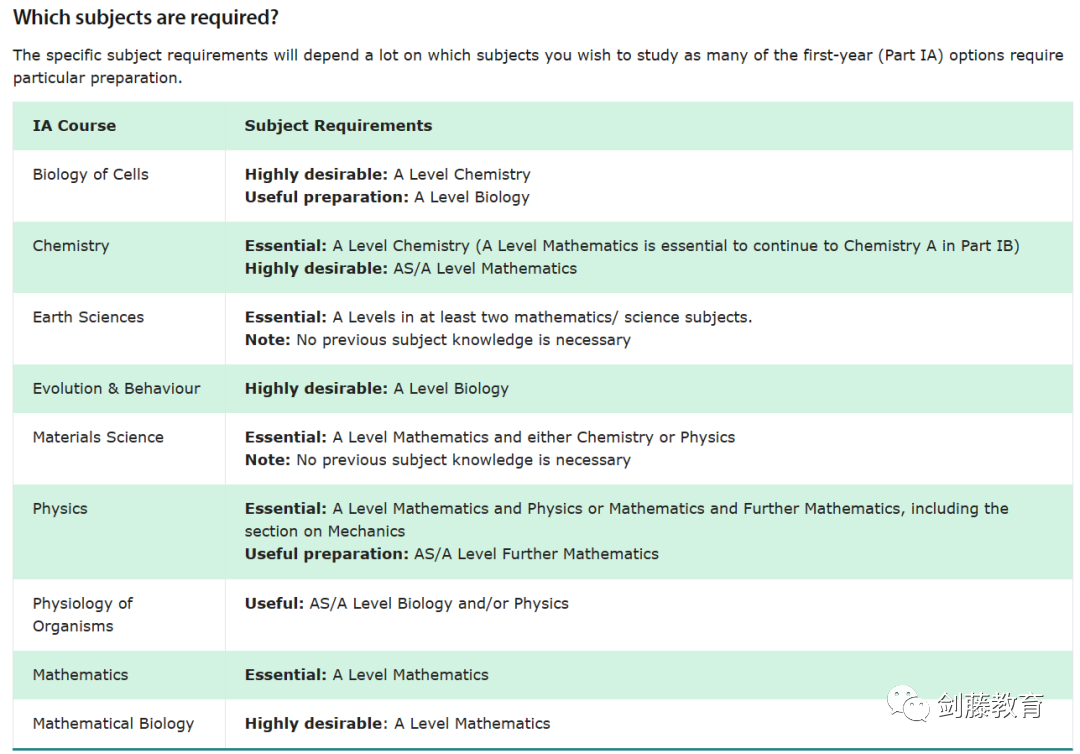
Task: Select the "Mathematics" course row label
Action: [x=80, y=675]
